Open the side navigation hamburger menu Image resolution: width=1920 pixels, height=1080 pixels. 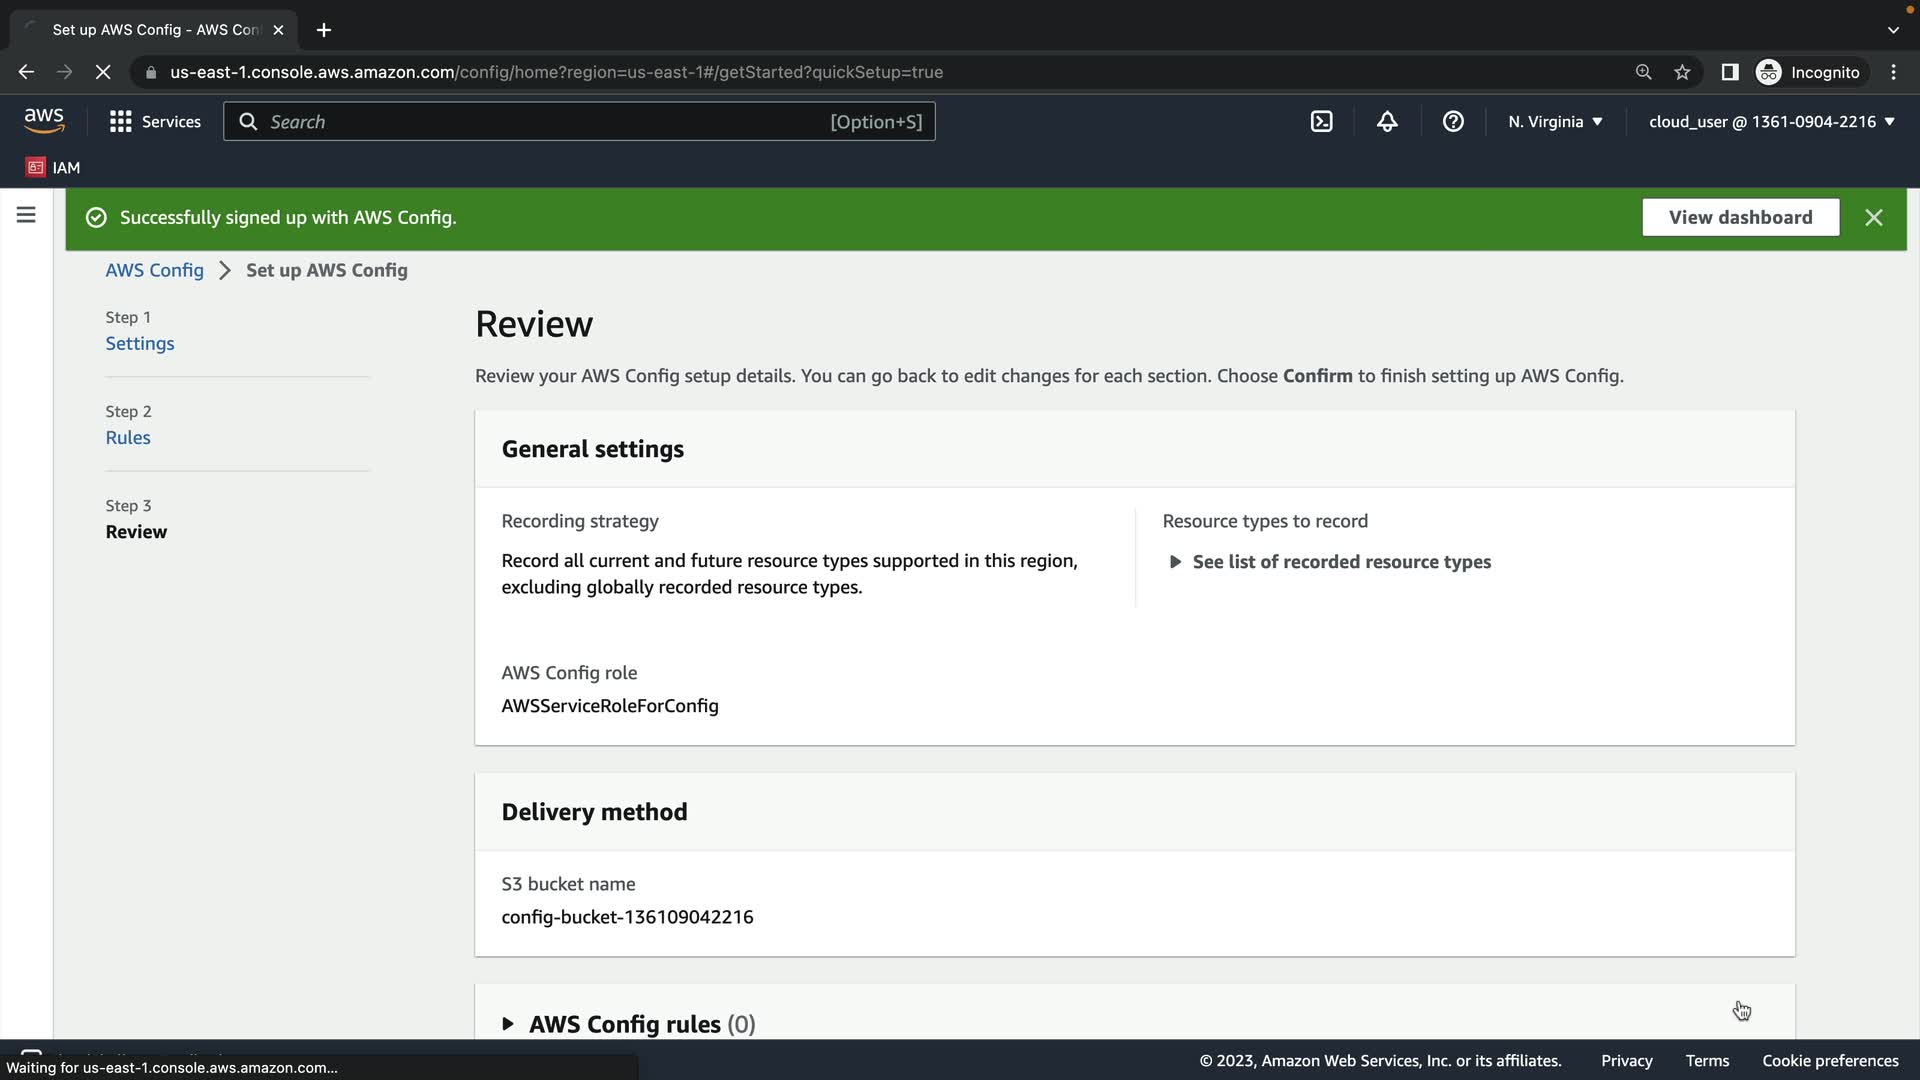tap(26, 215)
